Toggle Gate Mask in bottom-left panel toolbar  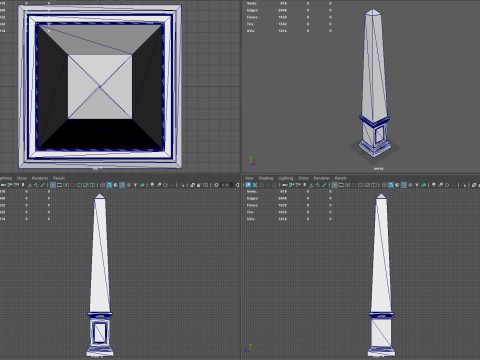tap(72, 185)
